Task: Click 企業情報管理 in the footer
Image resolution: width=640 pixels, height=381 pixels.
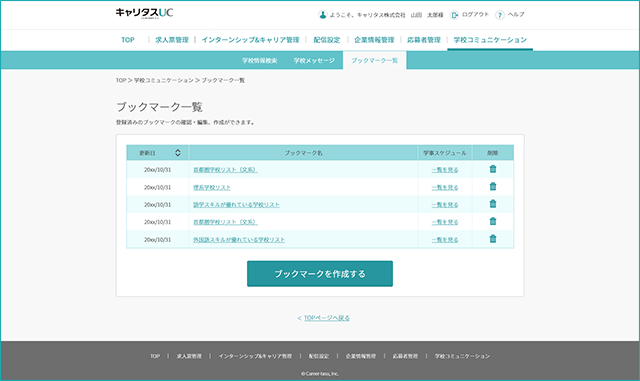Action: point(361,356)
